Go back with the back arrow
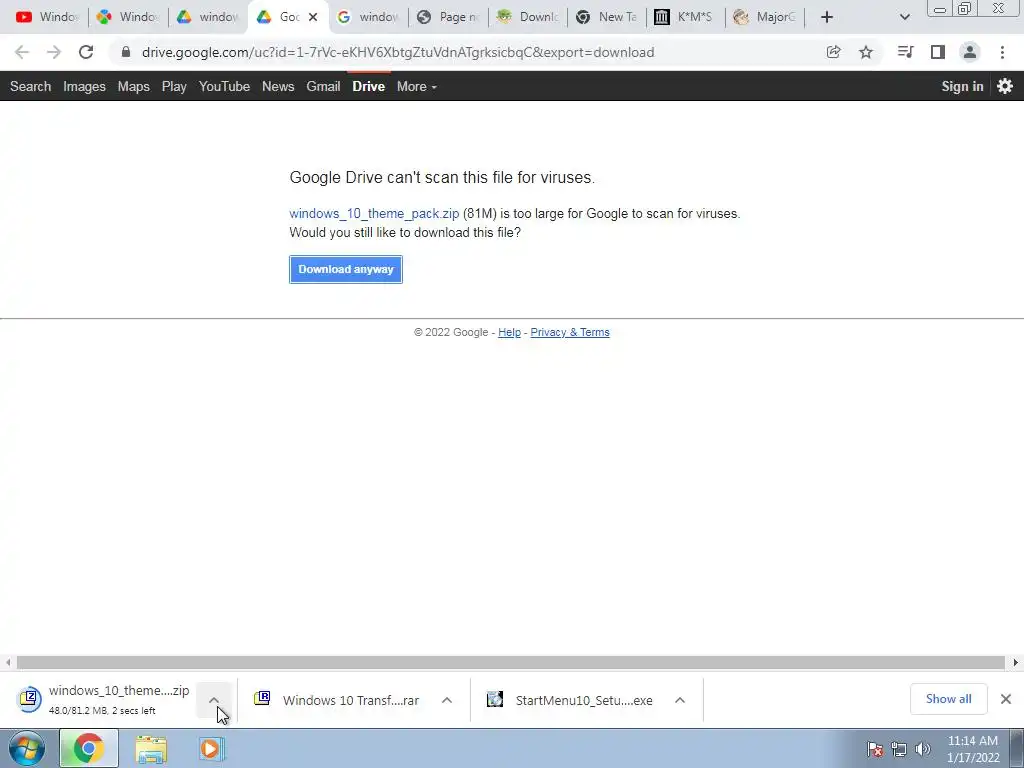Image resolution: width=1024 pixels, height=768 pixels. 22,52
